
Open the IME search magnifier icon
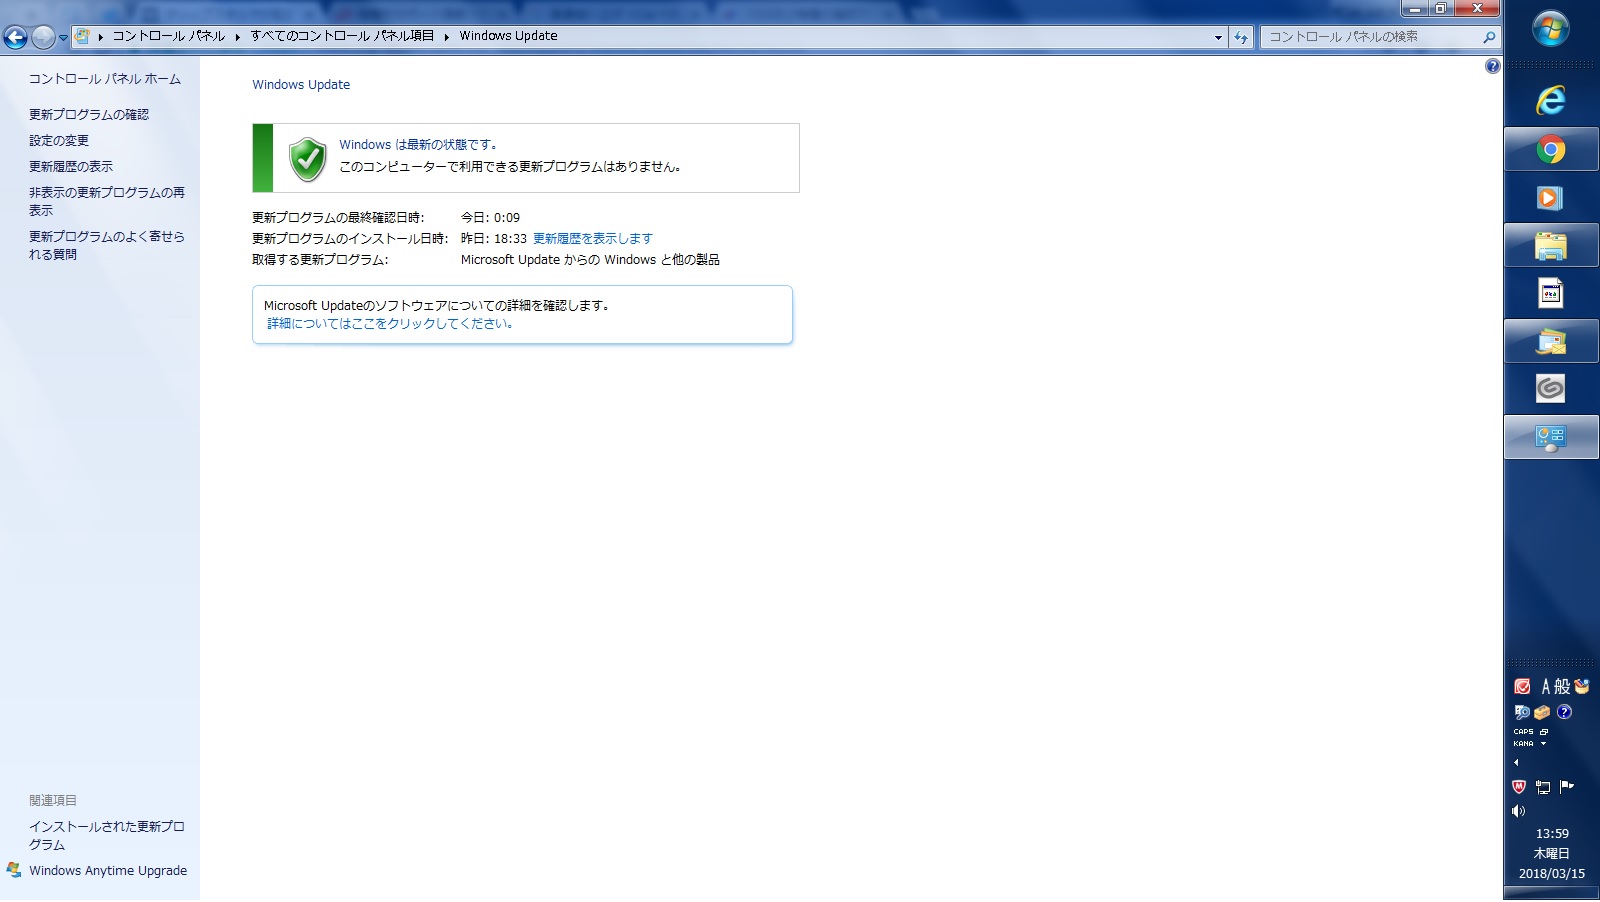(x=1522, y=712)
